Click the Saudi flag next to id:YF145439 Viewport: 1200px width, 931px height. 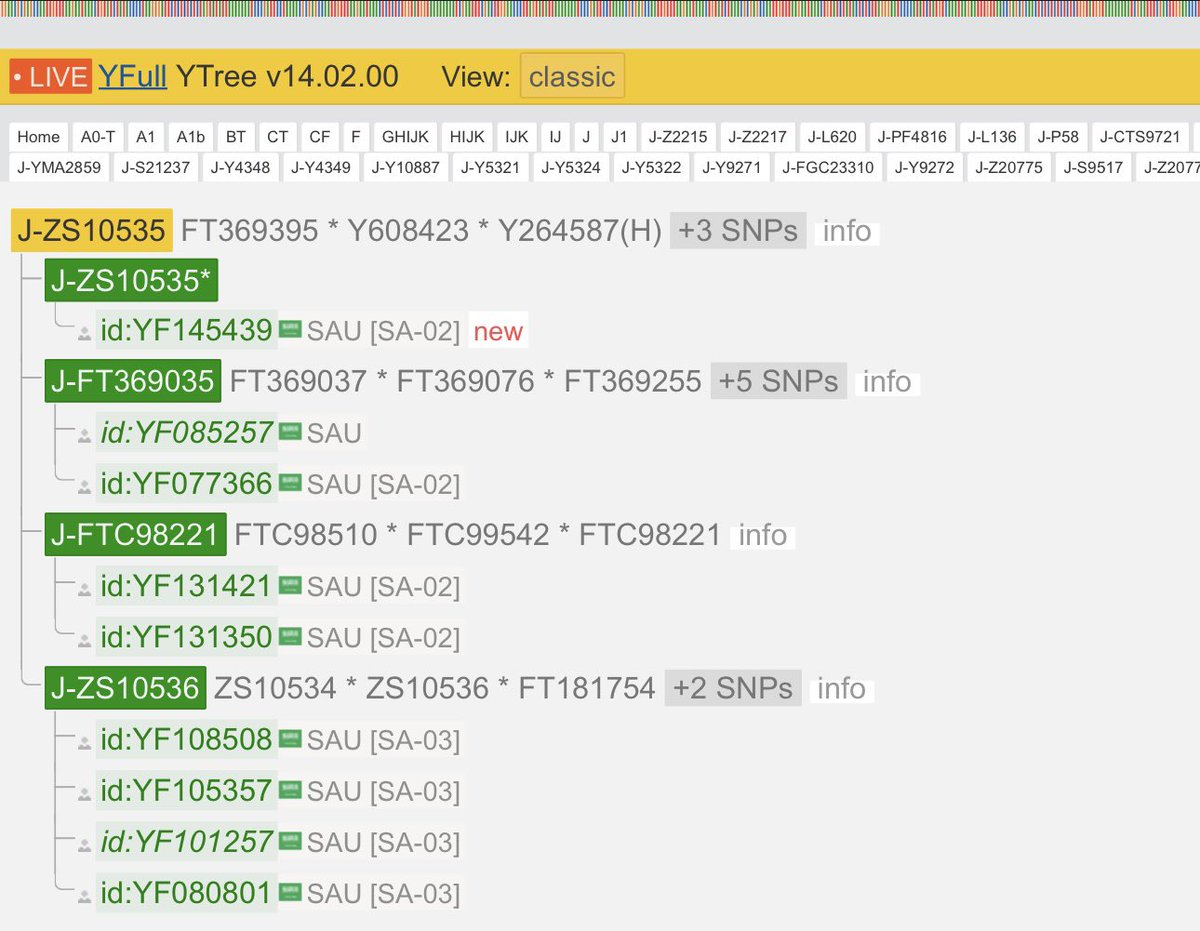click(x=290, y=328)
